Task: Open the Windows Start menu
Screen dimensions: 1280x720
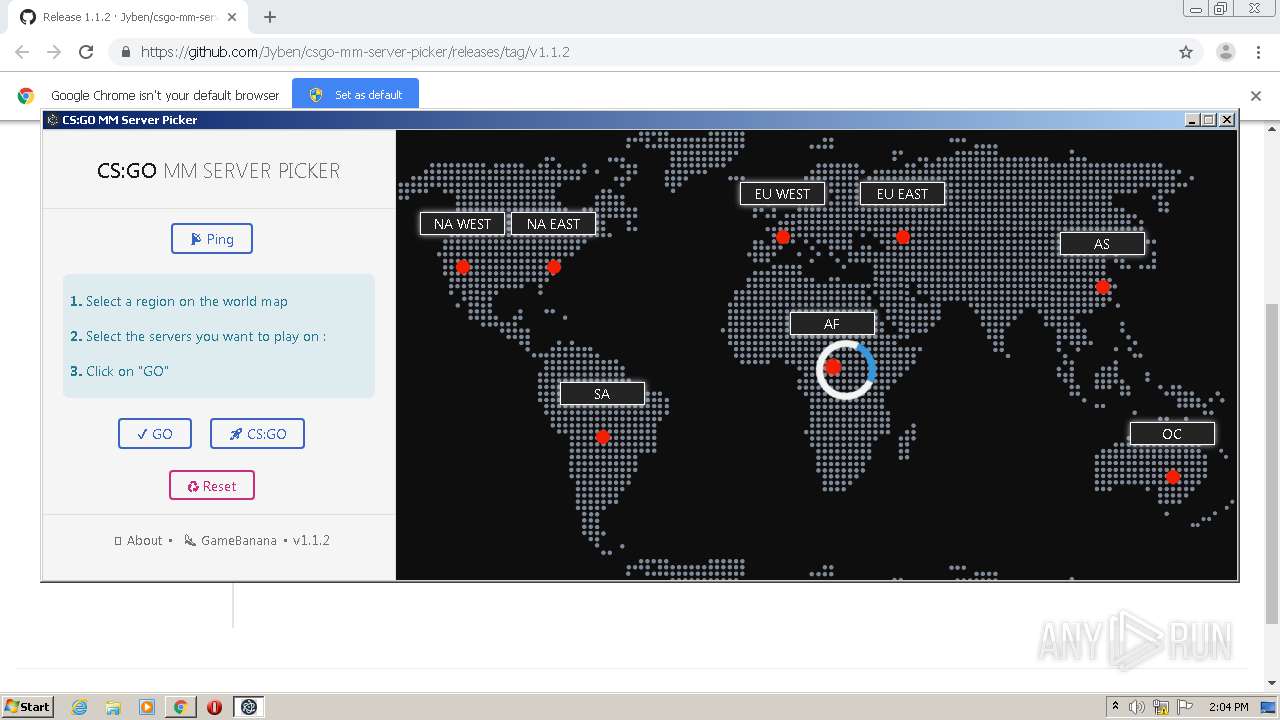Action: point(28,707)
